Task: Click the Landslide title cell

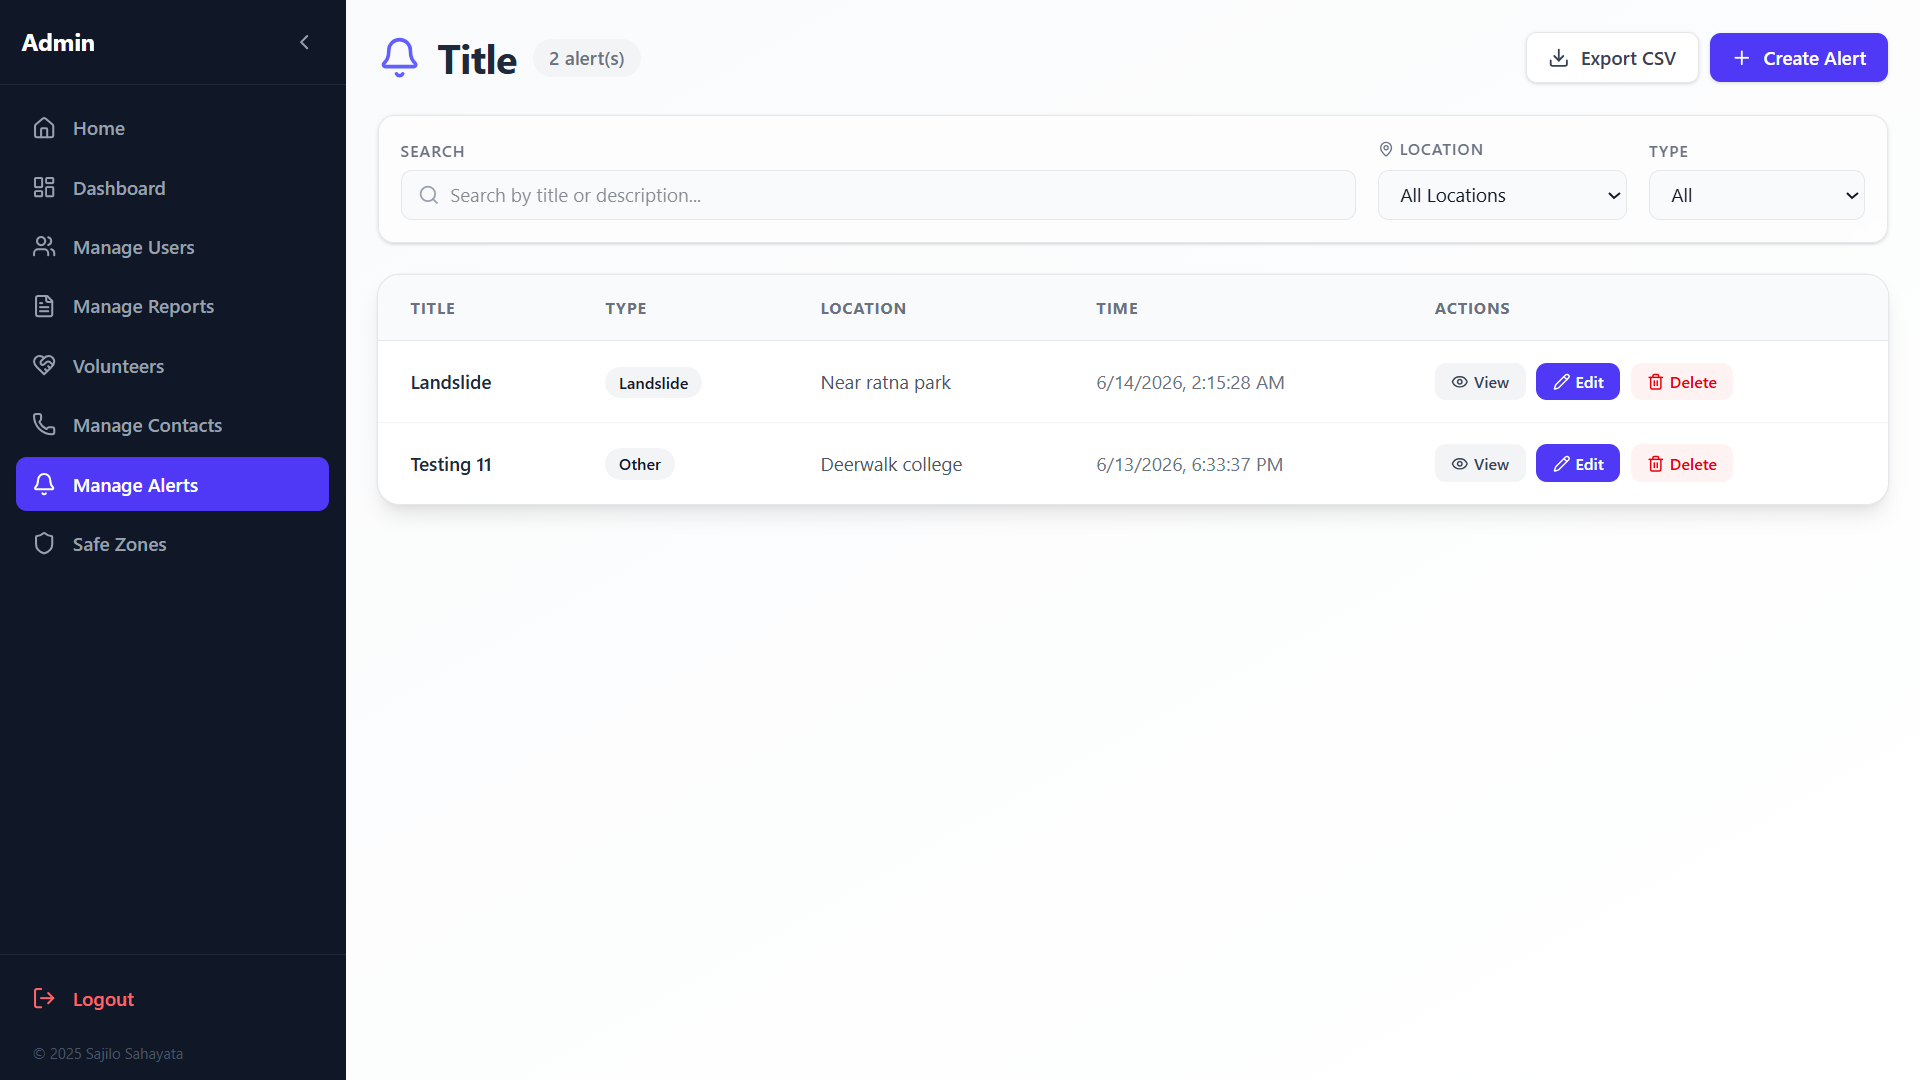Action: [x=451, y=382]
